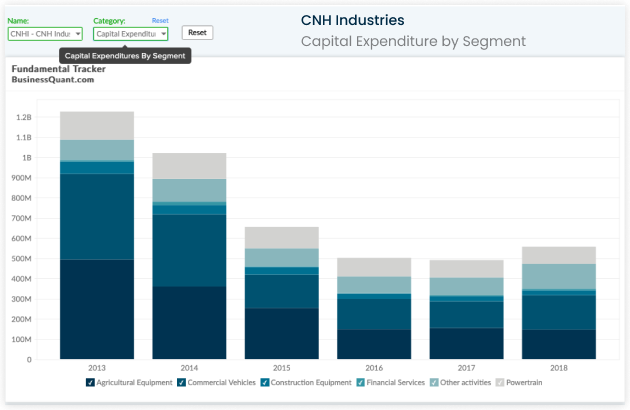Screen dimensions: 630x410
Task: Click the Financial Services legend label
Action: pos(395,382)
